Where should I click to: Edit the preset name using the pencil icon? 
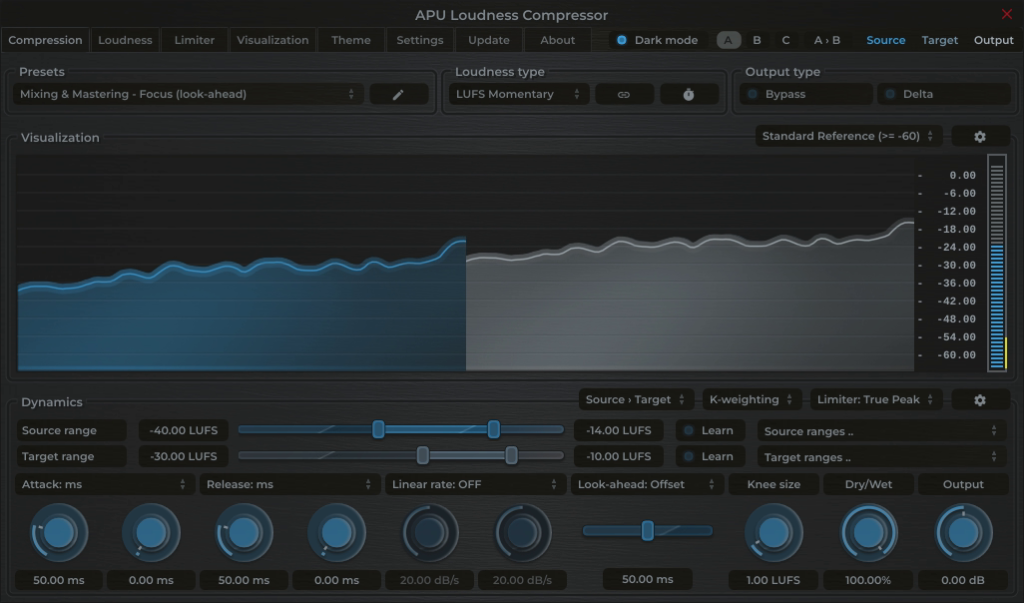point(399,93)
